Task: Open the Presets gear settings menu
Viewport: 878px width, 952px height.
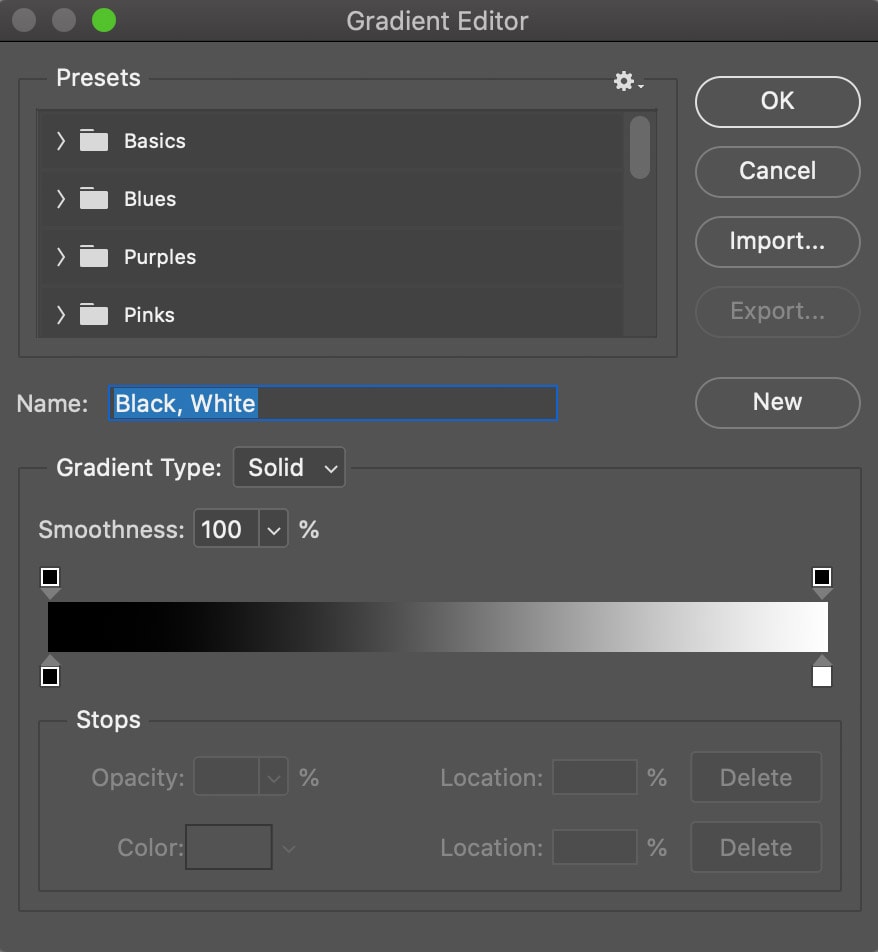Action: (x=627, y=81)
